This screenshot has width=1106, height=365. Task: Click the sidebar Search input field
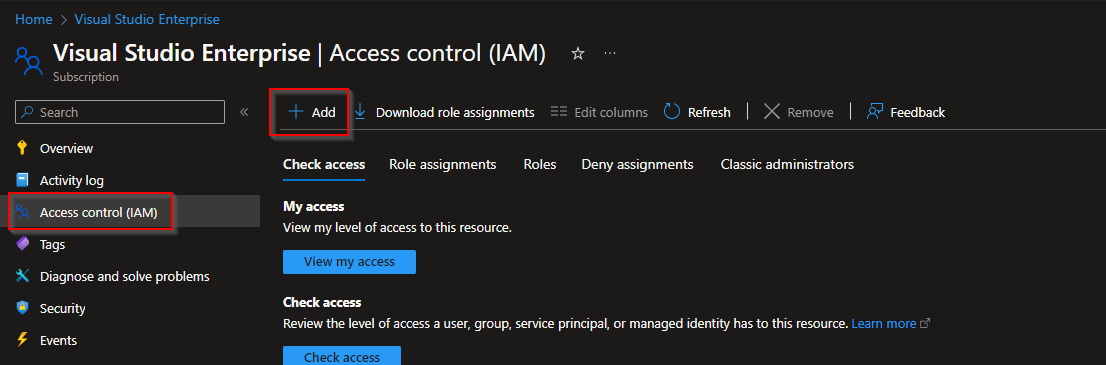pyautogui.click(x=120, y=112)
